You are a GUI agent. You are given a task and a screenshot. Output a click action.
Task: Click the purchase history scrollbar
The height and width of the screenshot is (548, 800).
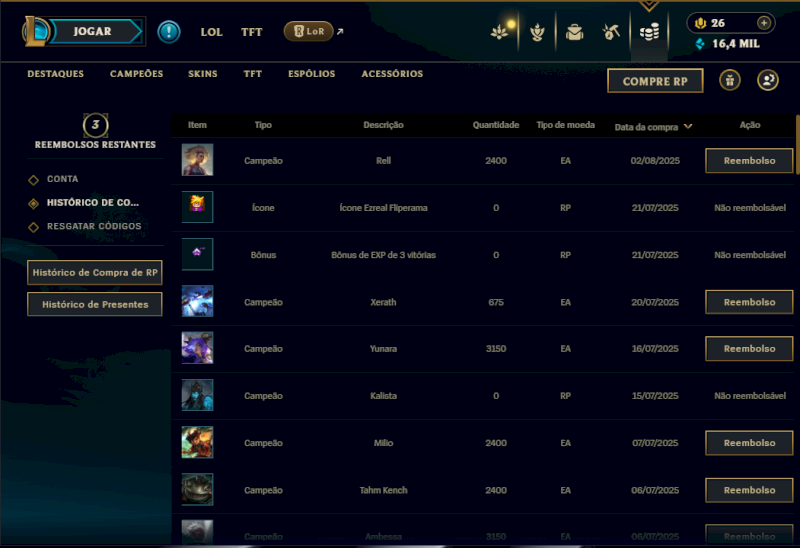click(797, 144)
